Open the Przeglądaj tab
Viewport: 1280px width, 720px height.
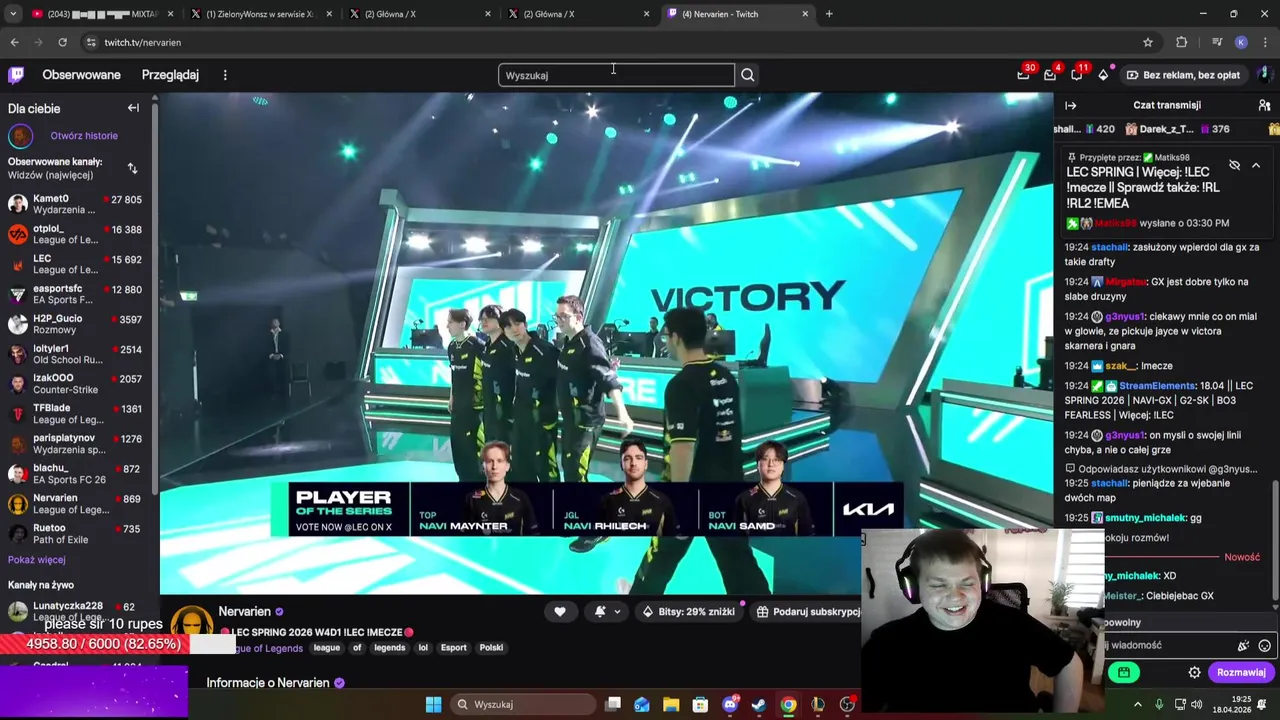pos(170,75)
